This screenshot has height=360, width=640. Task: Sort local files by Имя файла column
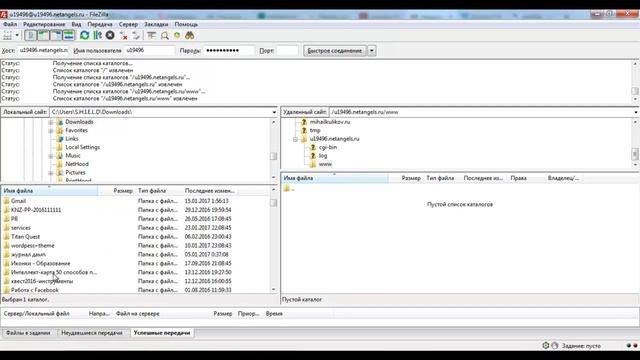click(49, 191)
